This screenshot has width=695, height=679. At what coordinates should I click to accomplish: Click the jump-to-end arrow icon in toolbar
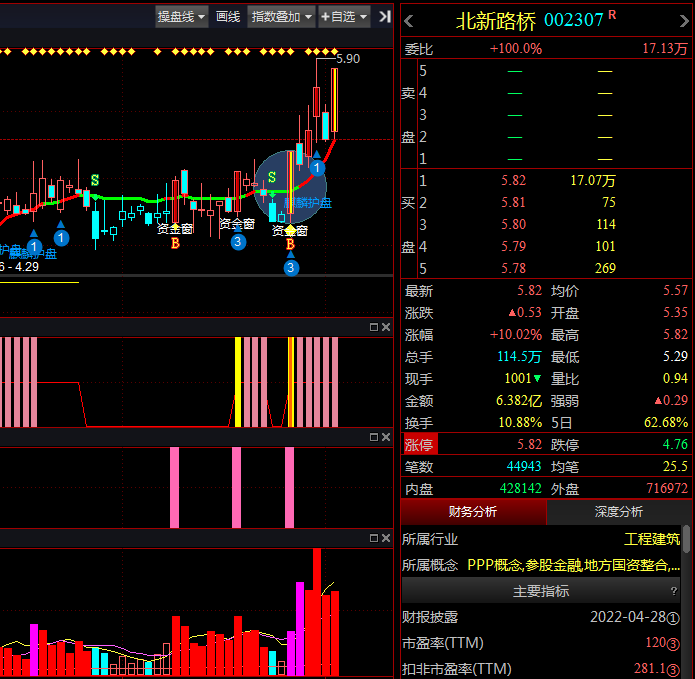[384, 17]
